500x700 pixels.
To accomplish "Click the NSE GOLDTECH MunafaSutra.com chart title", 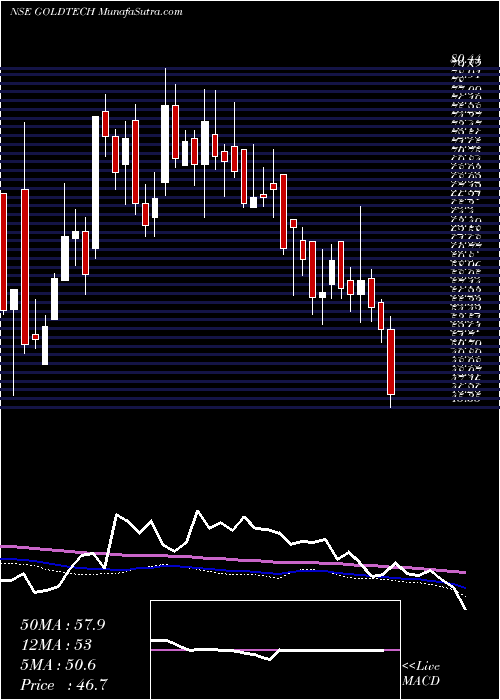I will (x=96, y=12).
